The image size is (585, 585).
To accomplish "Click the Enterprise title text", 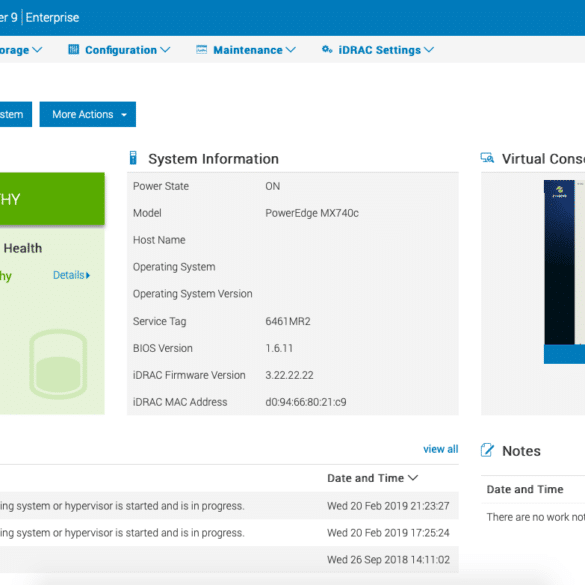I will pyautogui.click(x=52, y=18).
